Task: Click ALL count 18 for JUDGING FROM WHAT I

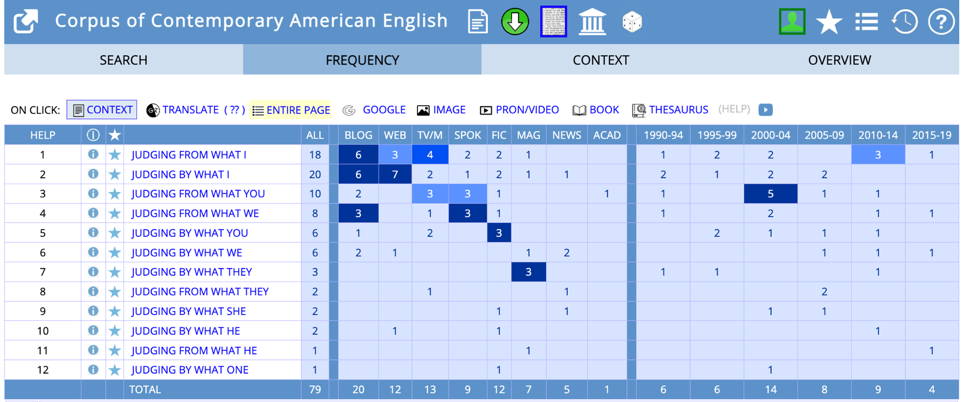Action: coord(315,155)
